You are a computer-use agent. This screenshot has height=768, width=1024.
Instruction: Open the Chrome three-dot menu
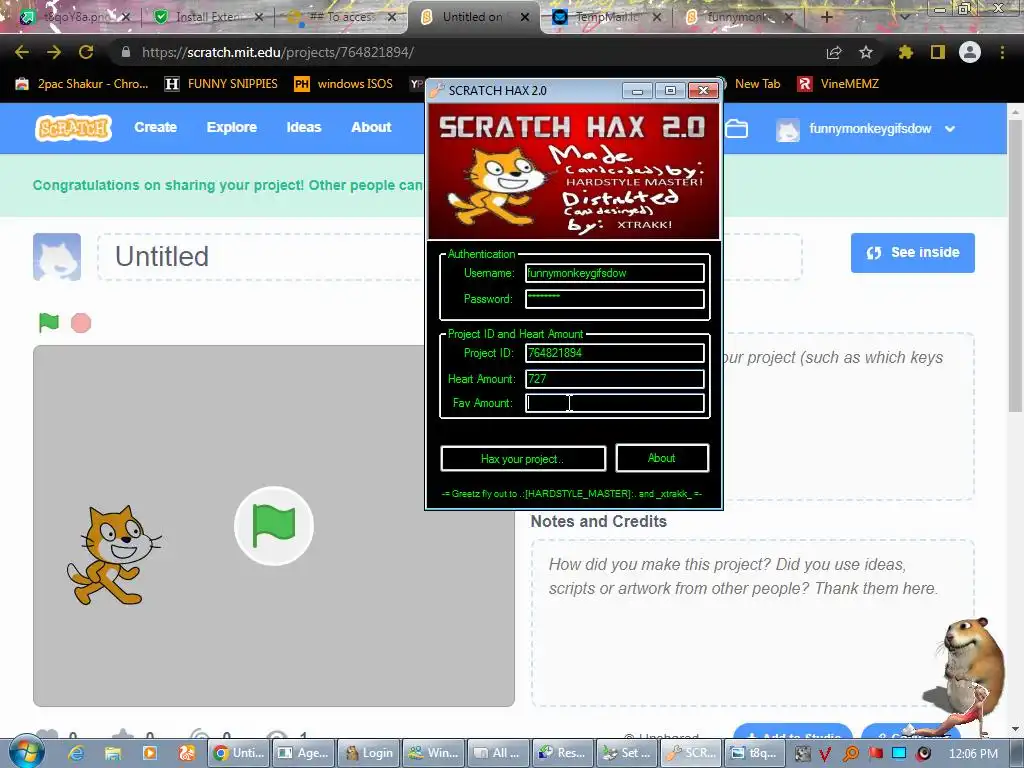pos(1002,52)
